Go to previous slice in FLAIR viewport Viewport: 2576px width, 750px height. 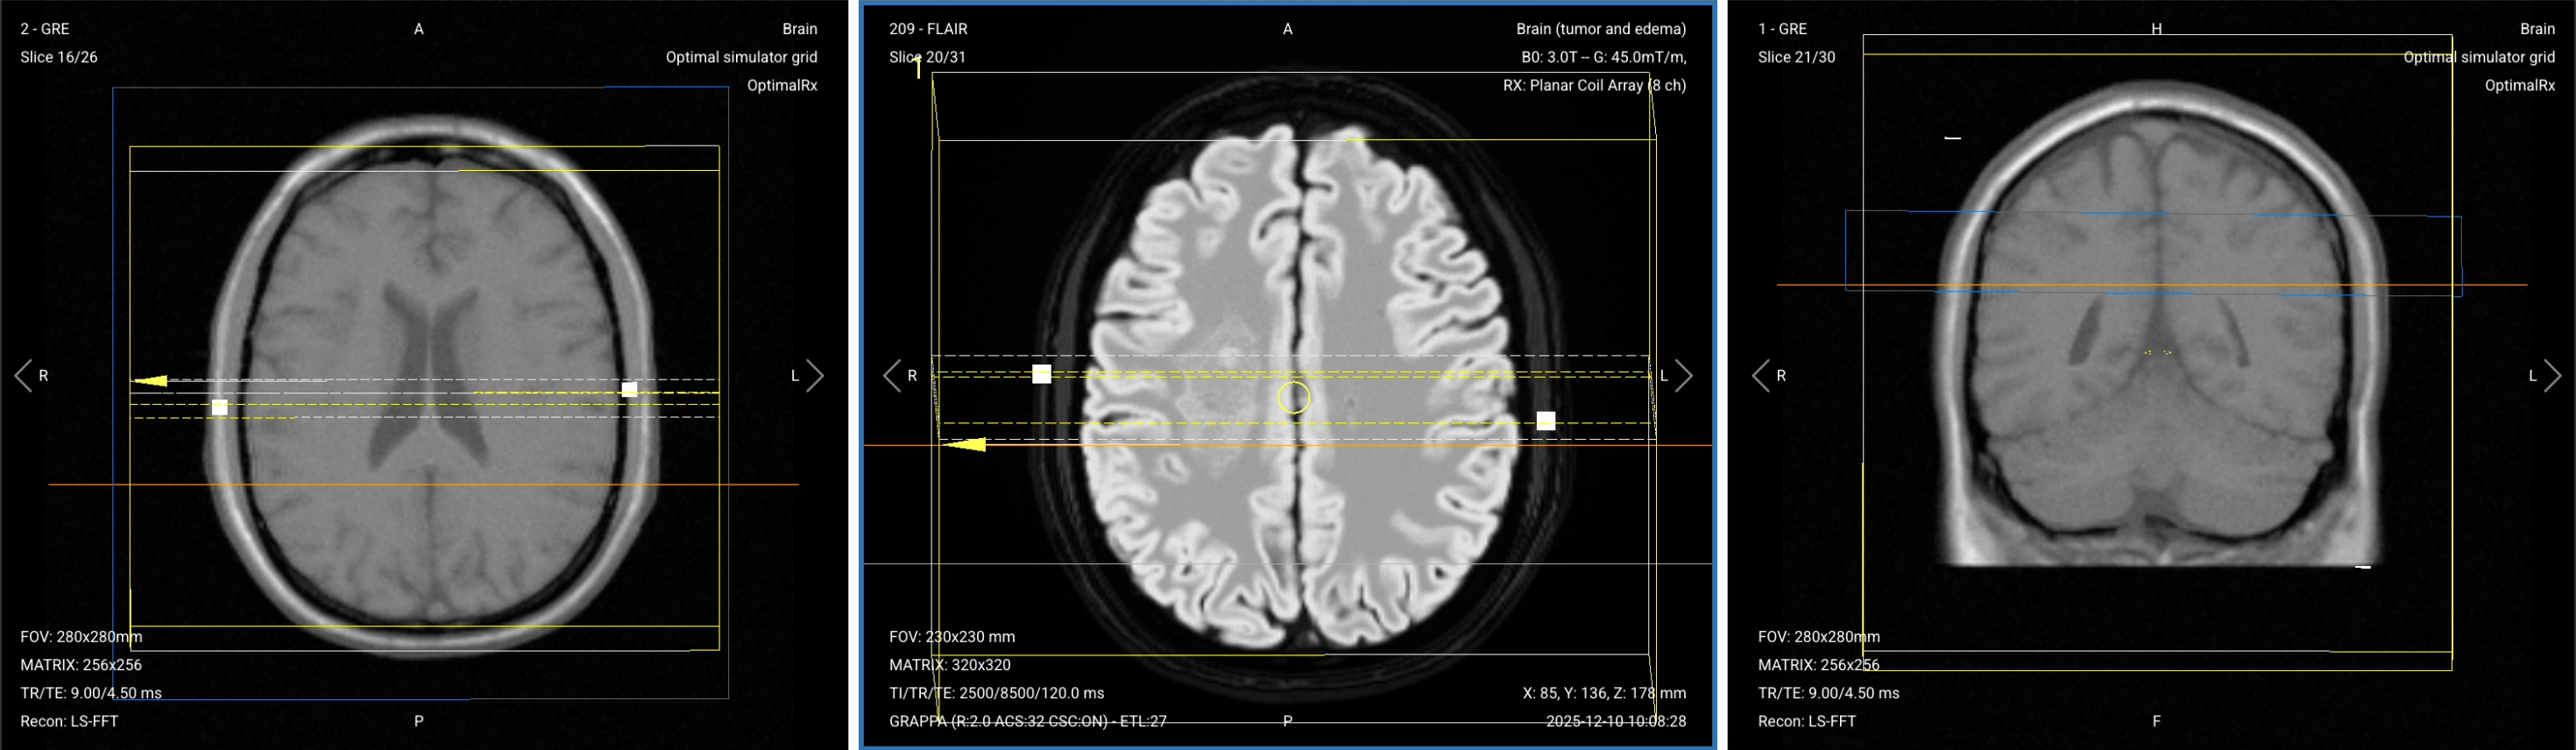pos(892,376)
